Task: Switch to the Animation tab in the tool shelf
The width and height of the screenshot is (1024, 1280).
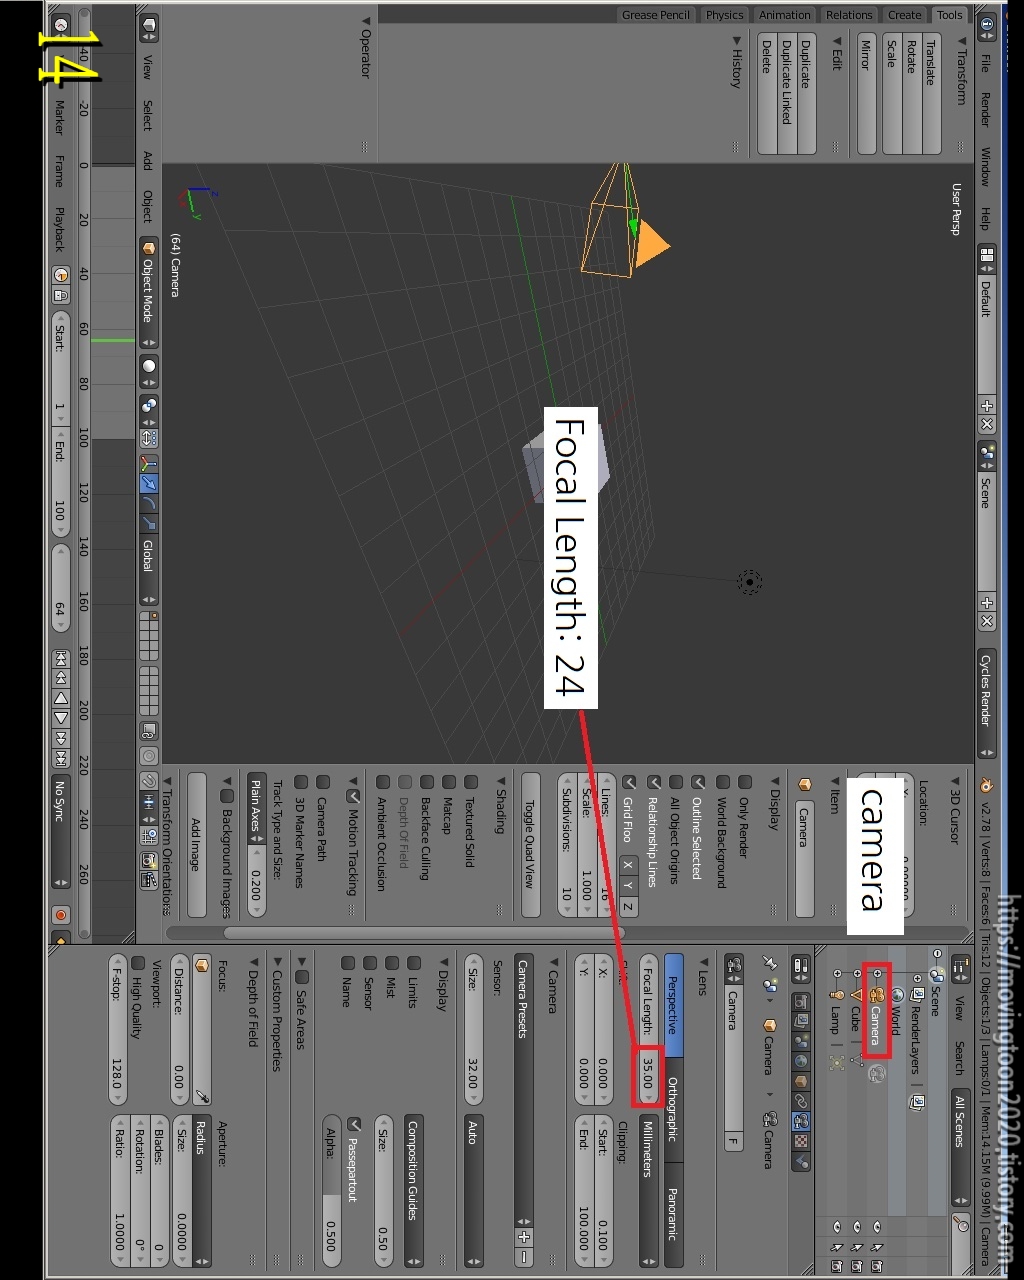Action: click(x=784, y=15)
